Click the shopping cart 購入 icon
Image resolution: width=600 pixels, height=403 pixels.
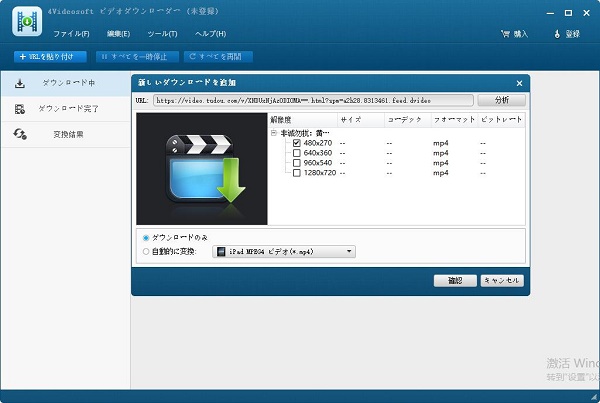pos(505,34)
